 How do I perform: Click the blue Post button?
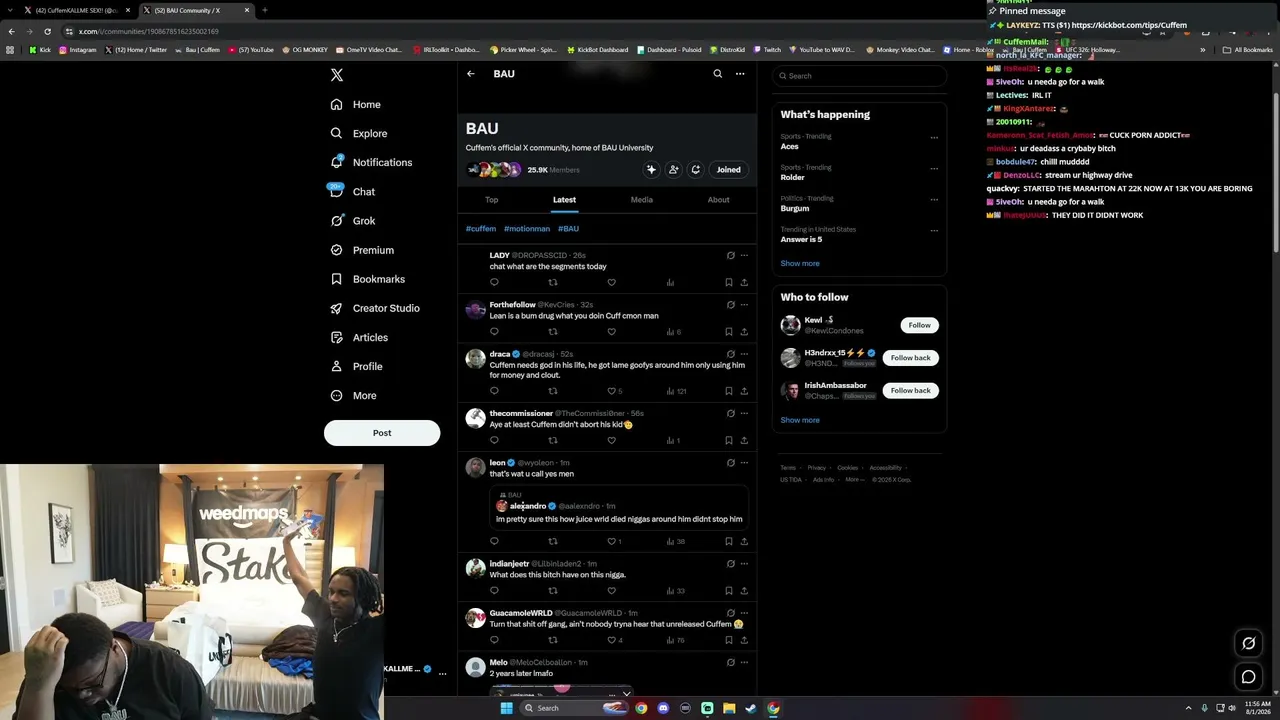click(382, 433)
